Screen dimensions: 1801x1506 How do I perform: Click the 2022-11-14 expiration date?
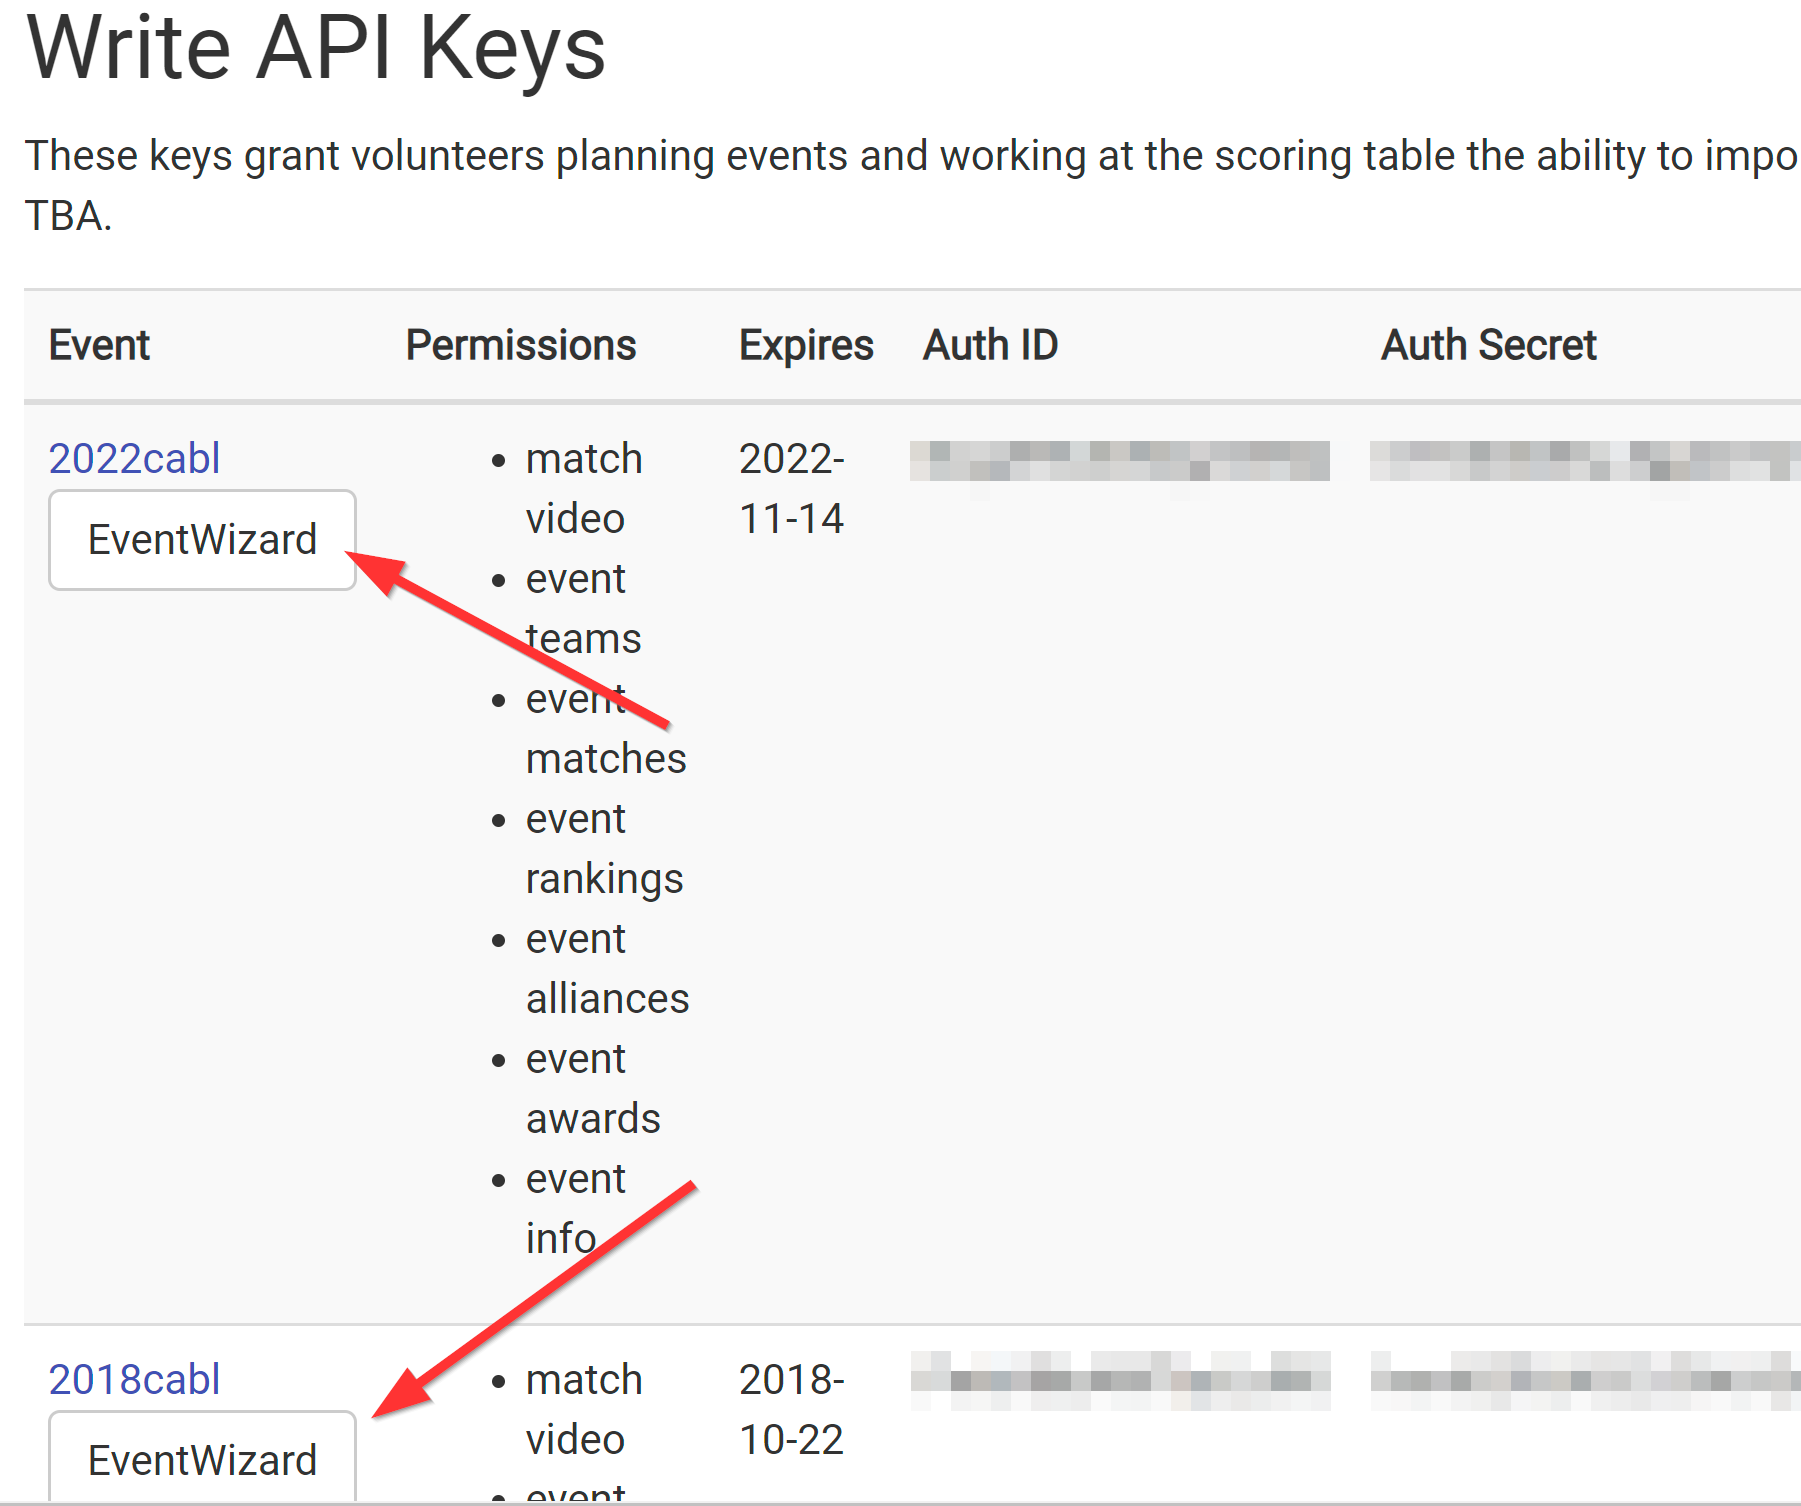pos(792,488)
